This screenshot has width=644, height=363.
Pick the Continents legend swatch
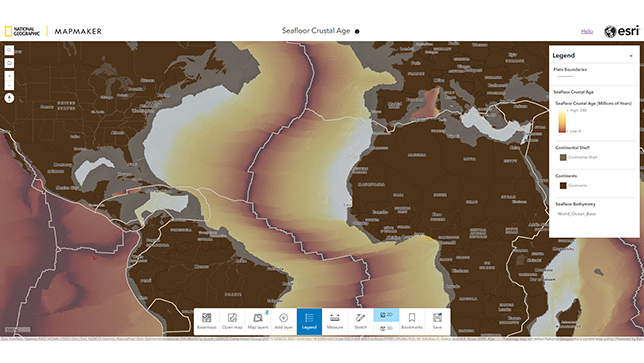pos(563,186)
